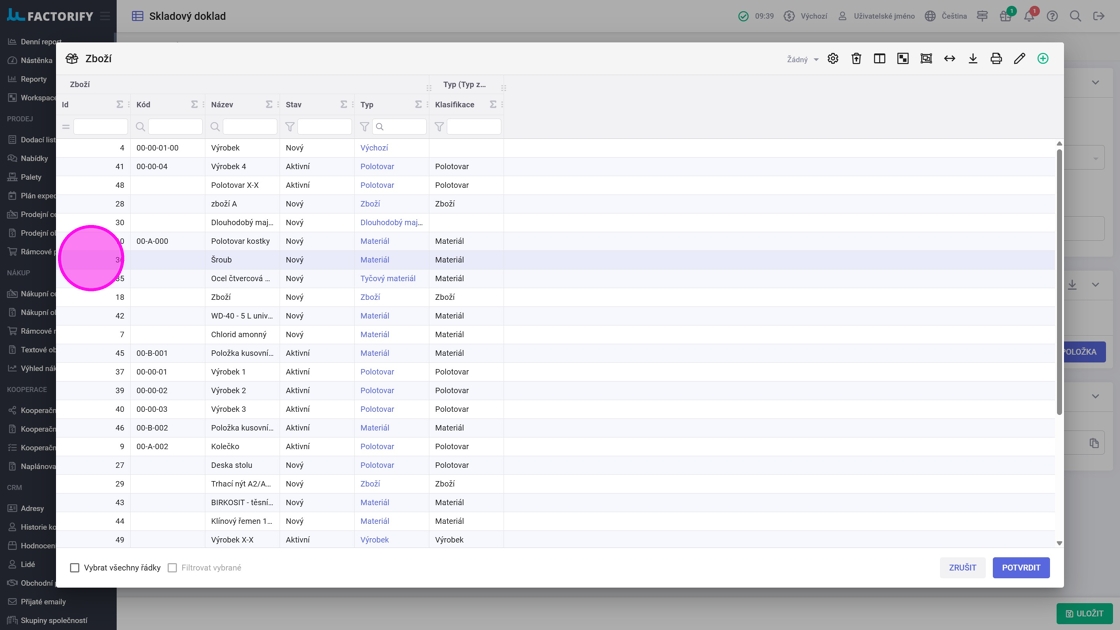Click the sum icon in Název column header
This screenshot has width=1120, height=630.
[269, 104]
